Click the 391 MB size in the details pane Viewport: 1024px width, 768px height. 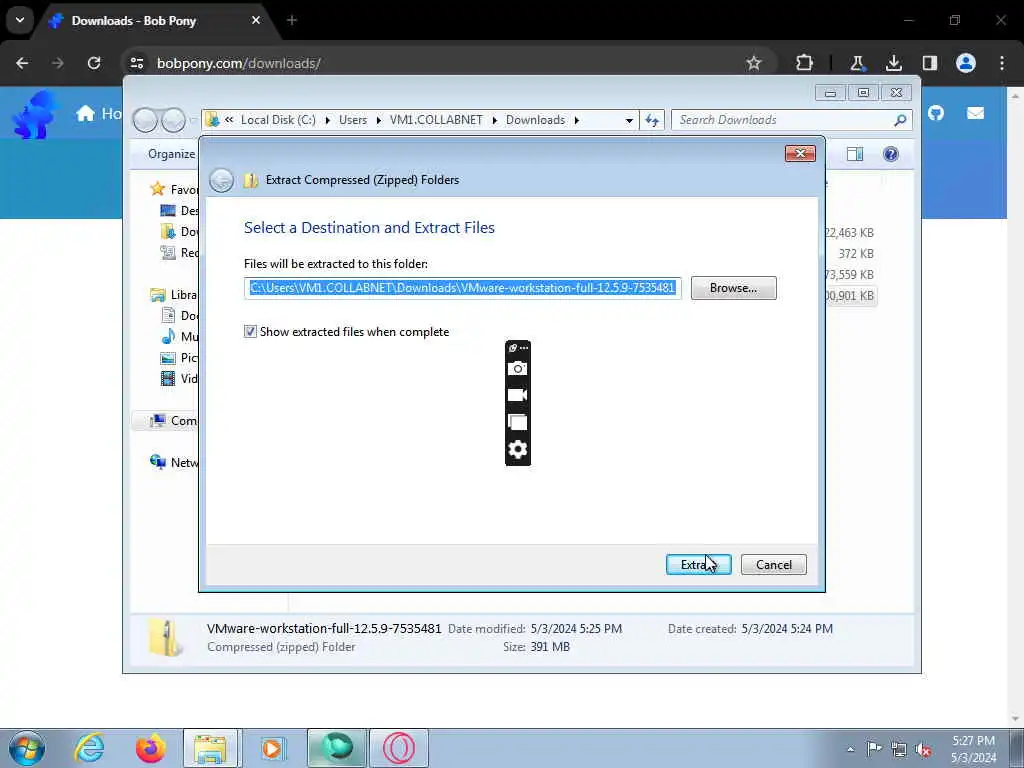tap(550, 647)
